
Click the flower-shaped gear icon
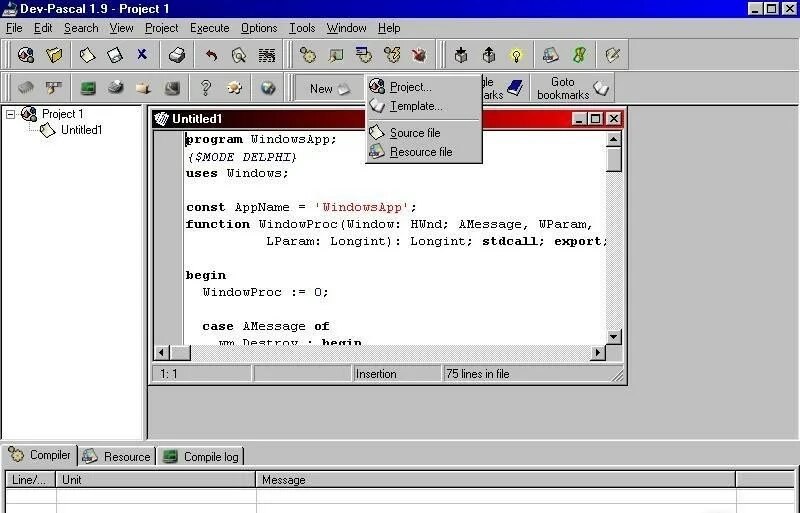pos(234,88)
